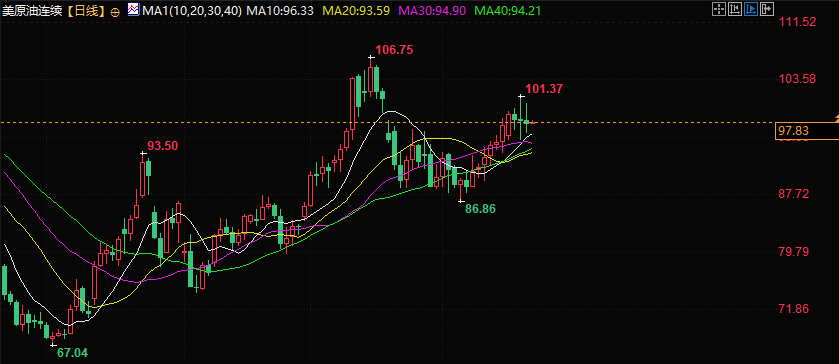Click the MA10:96.33 value label
This screenshot has height=364, width=839.
pyautogui.click(x=279, y=11)
